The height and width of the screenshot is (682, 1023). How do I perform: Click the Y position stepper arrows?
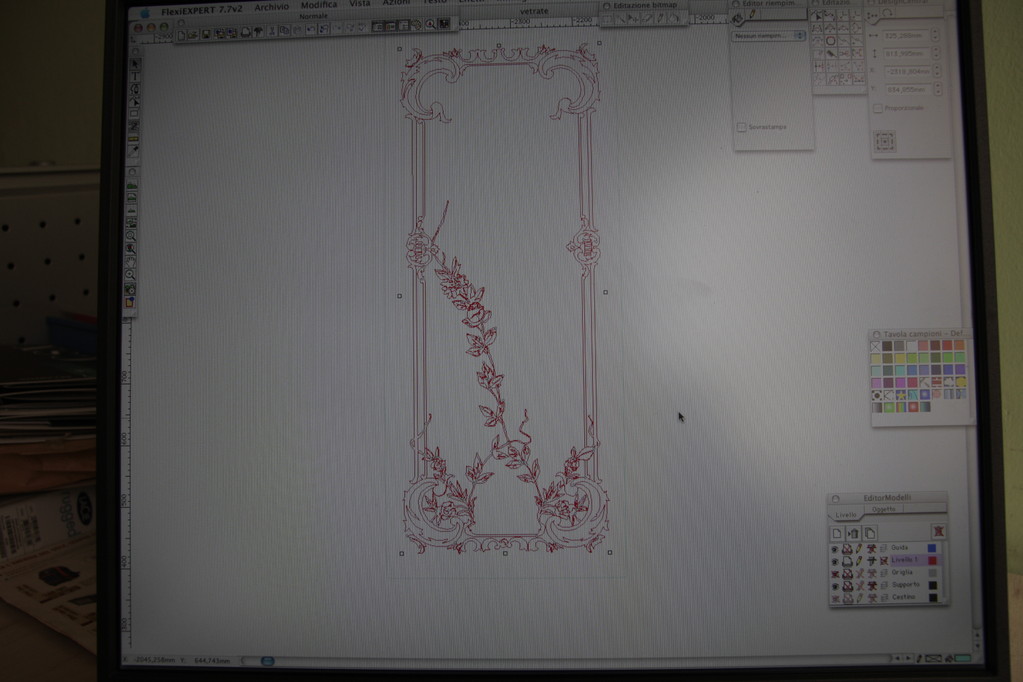coord(936,89)
